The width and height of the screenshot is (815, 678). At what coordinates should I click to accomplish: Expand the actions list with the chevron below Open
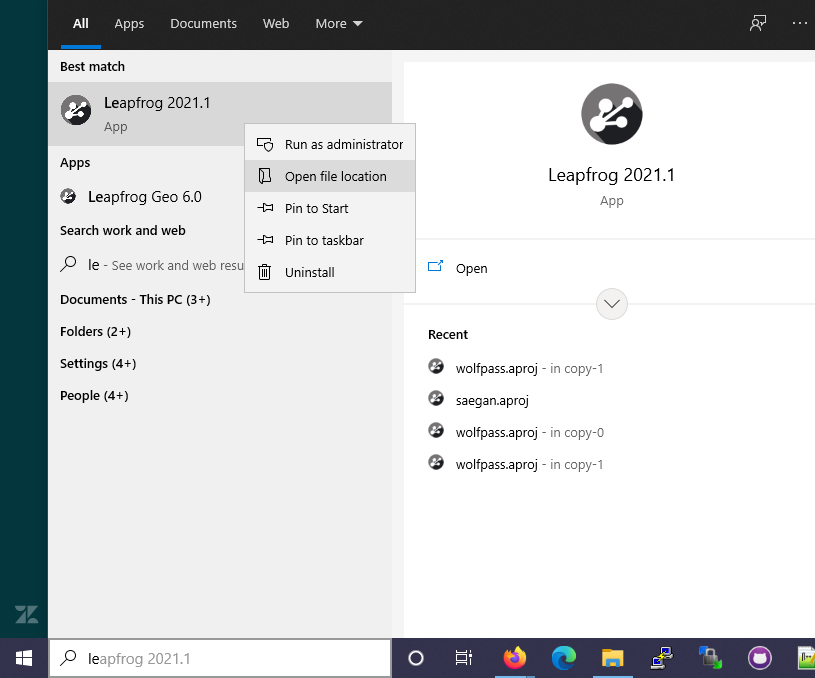click(x=611, y=304)
